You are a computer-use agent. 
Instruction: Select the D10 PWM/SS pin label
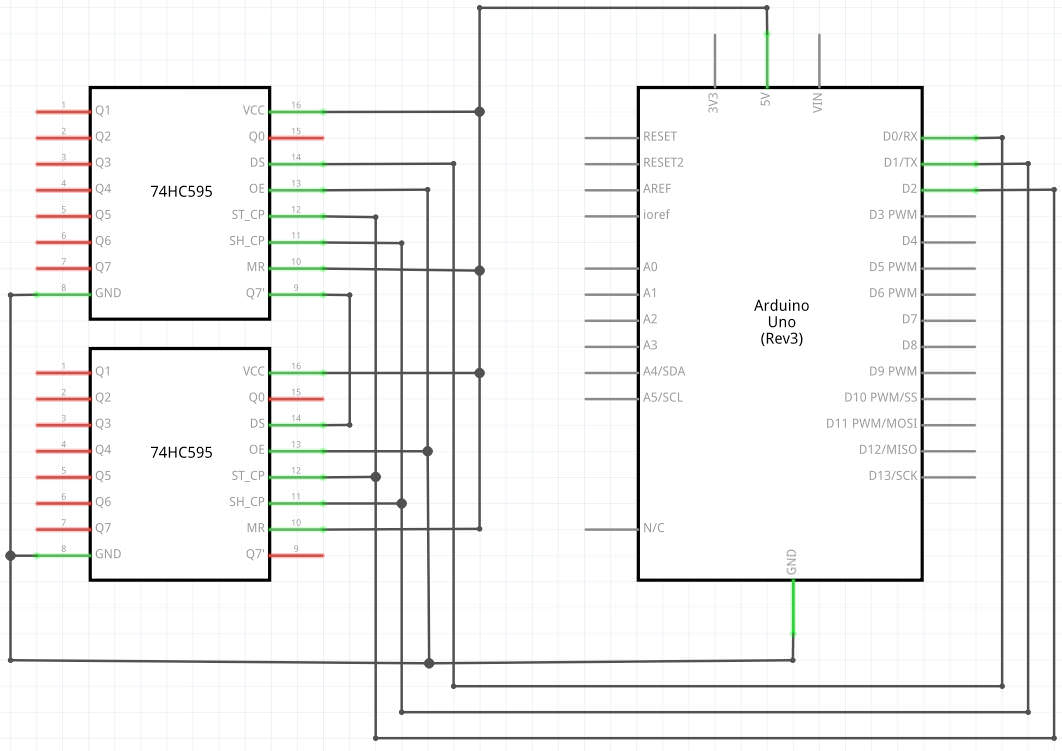[x=880, y=398]
